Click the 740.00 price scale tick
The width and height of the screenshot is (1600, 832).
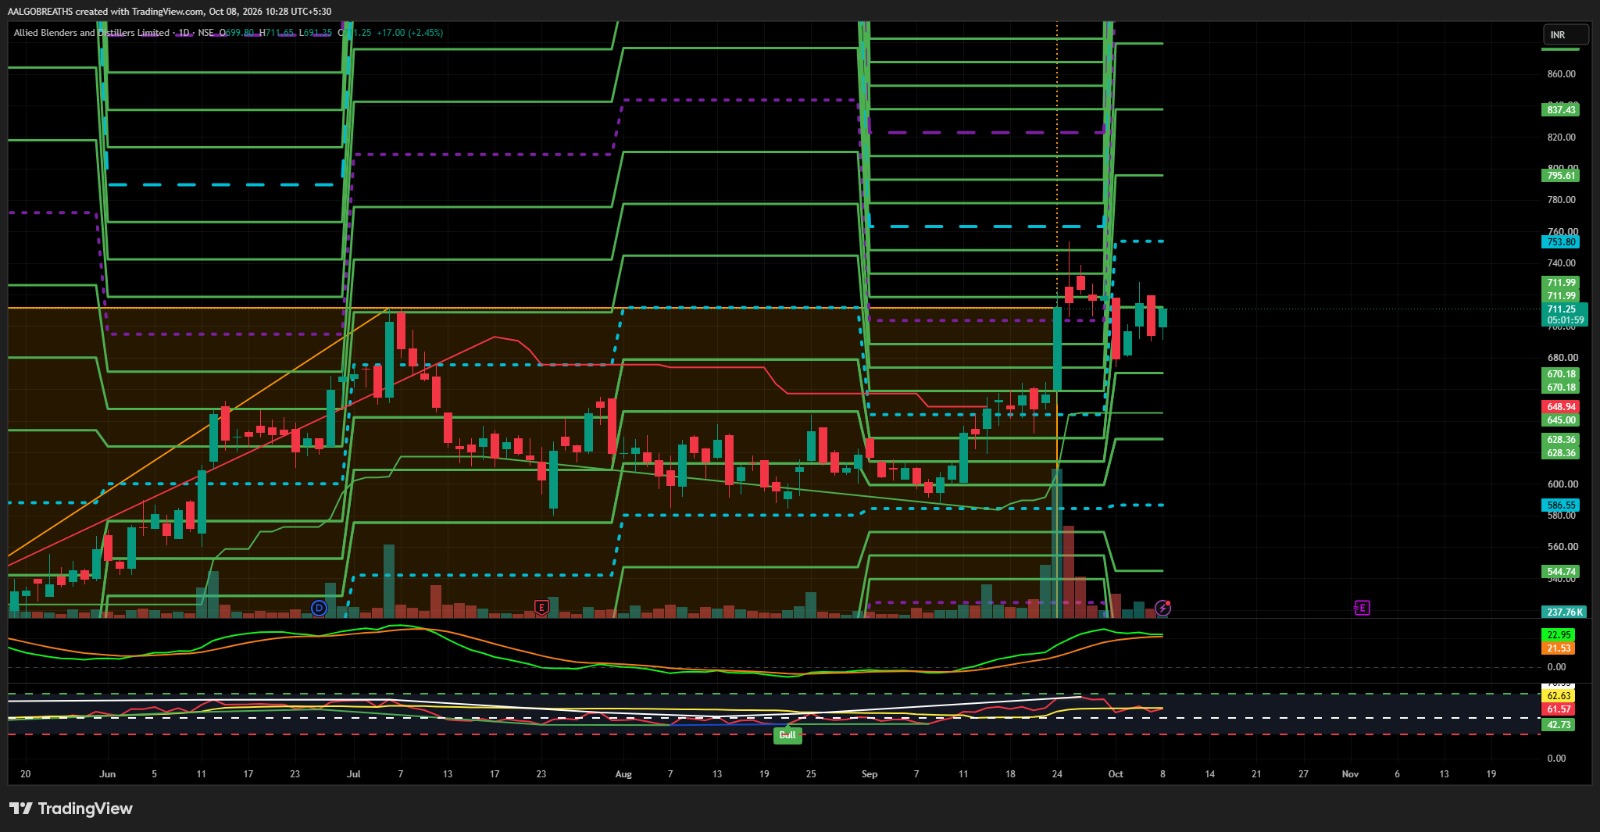pos(1561,263)
